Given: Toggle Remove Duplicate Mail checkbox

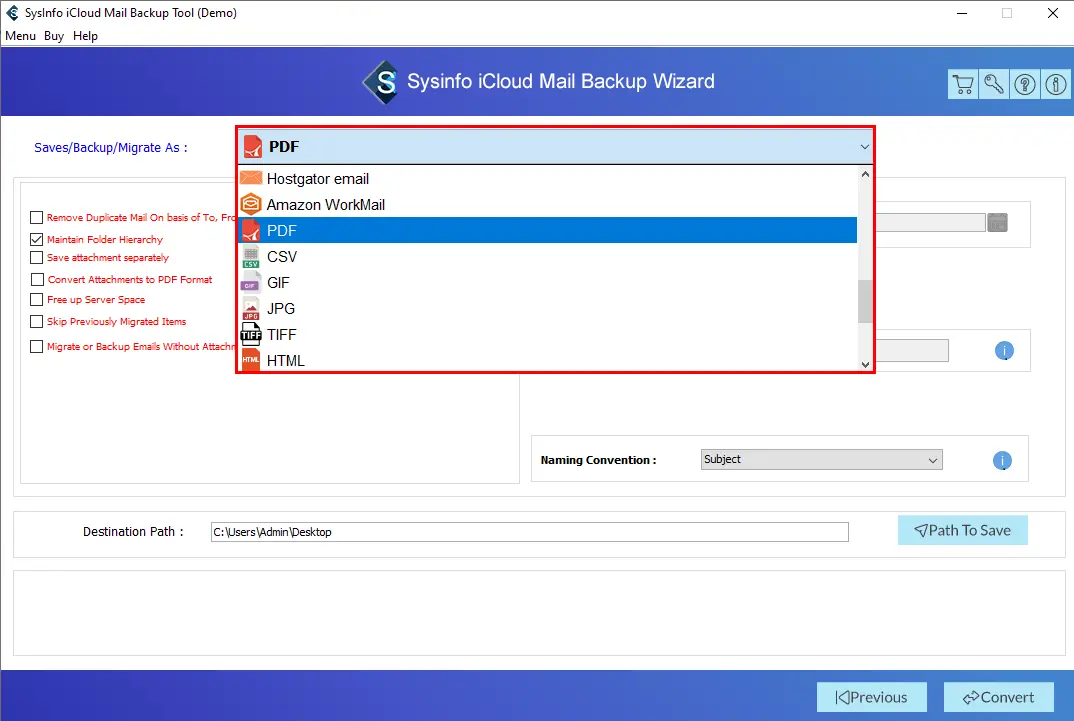Looking at the screenshot, I should [36, 217].
